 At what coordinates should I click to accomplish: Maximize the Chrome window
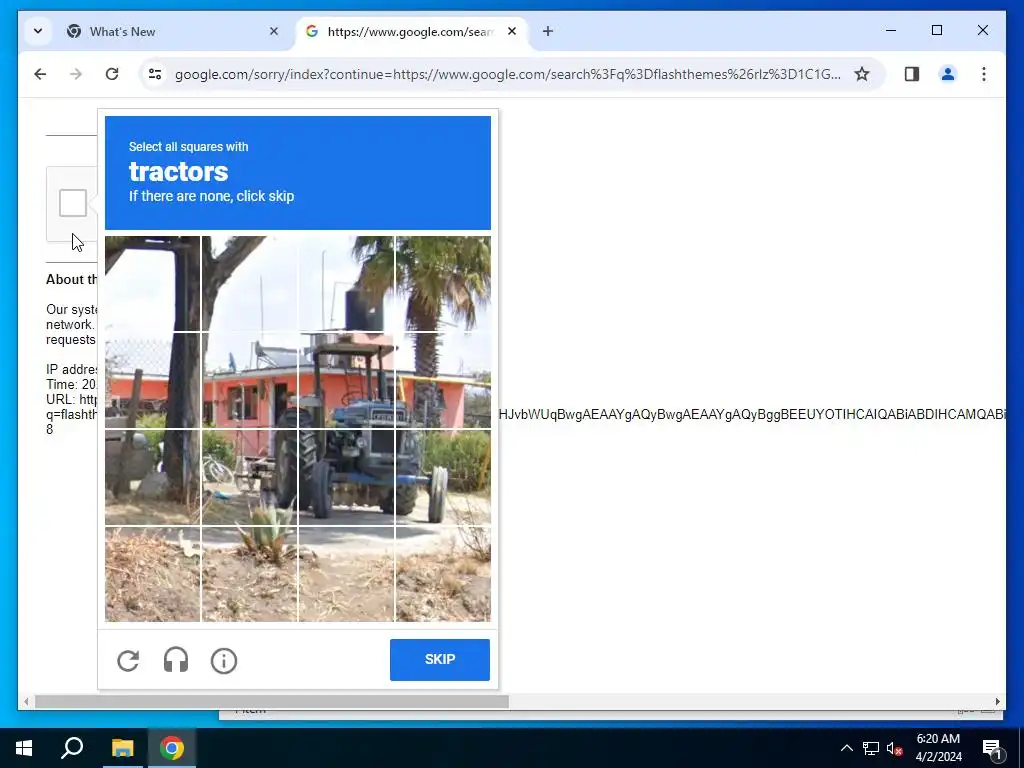936,30
